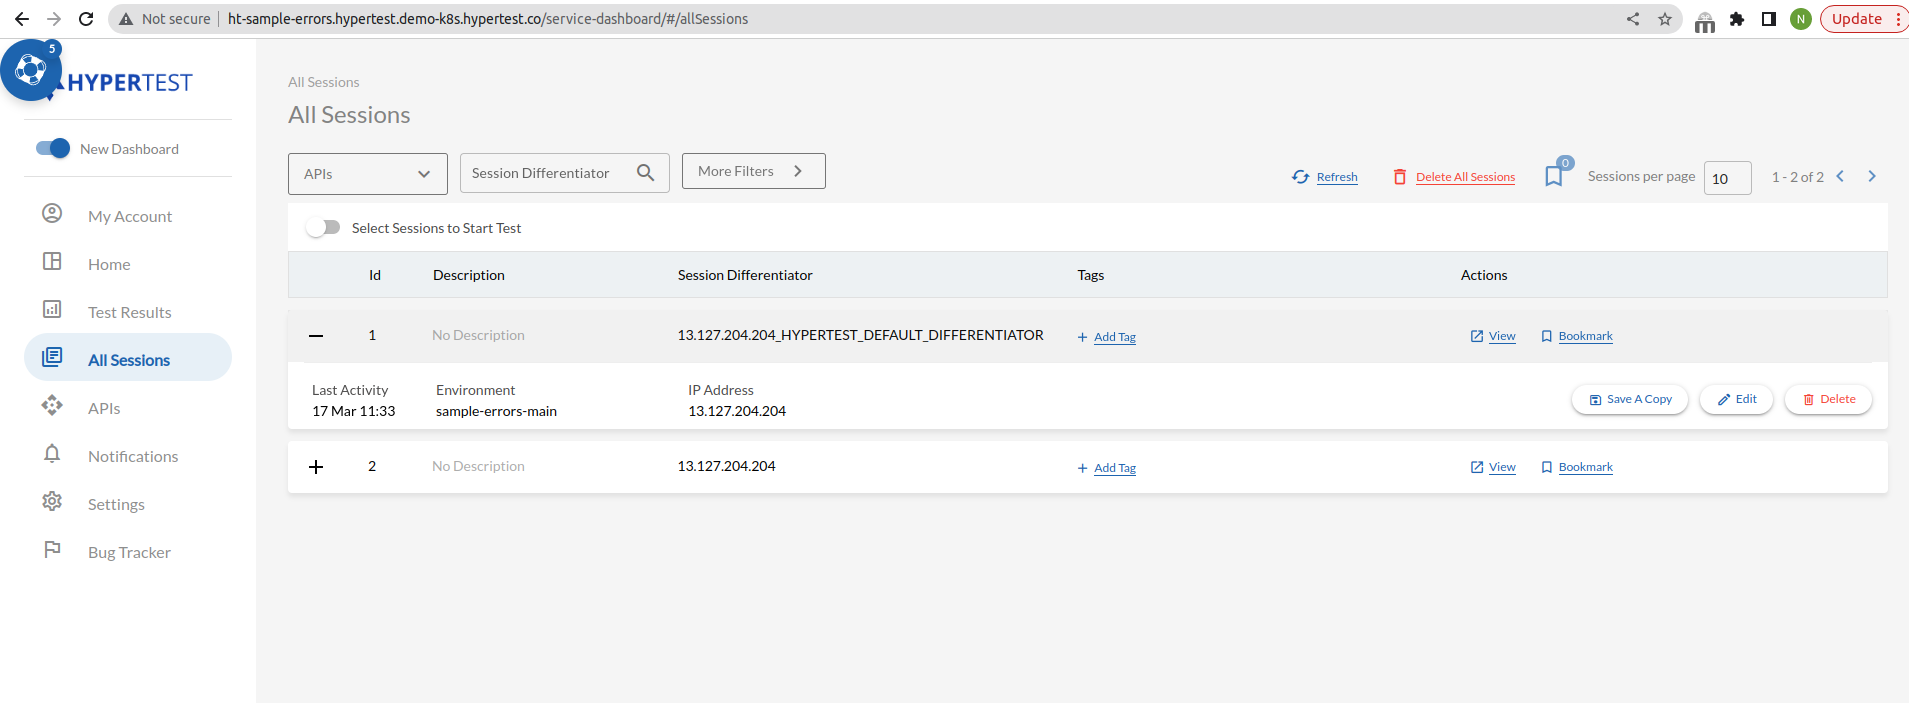Screen dimensions: 1909x703
Task: Click the bookmark star in address bar
Action: (x=1665, y=19)
